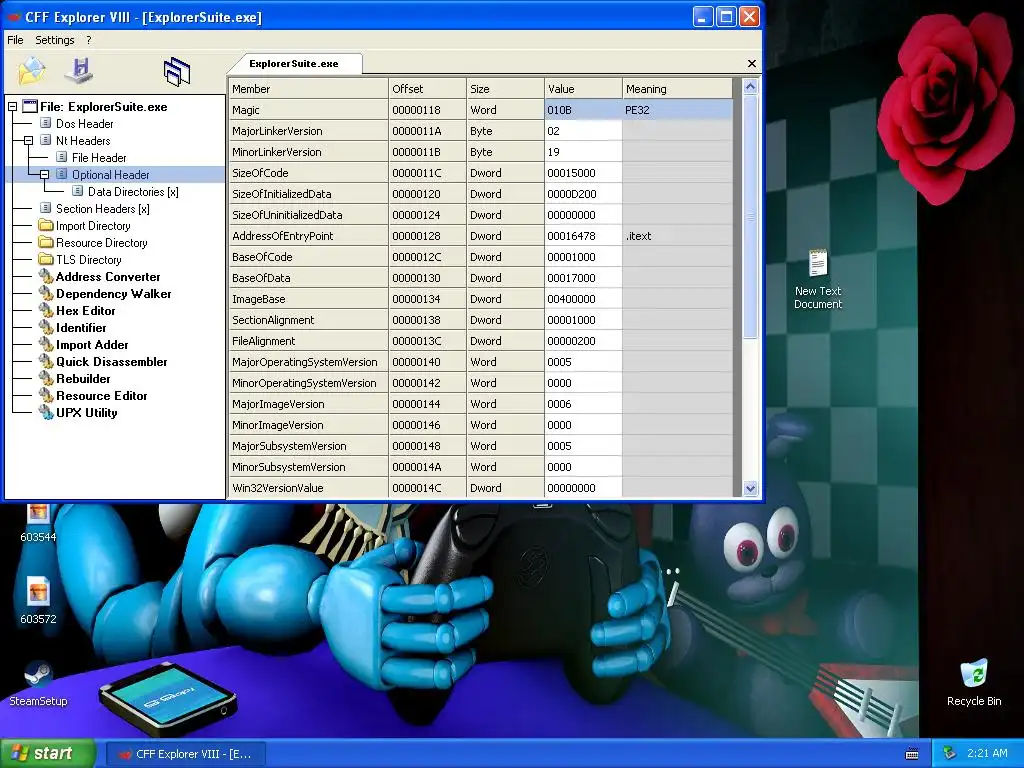Launch the Resource Editor tool icon
The height and width of the screenshot is (768, 1024).
(x=46, y=395)
